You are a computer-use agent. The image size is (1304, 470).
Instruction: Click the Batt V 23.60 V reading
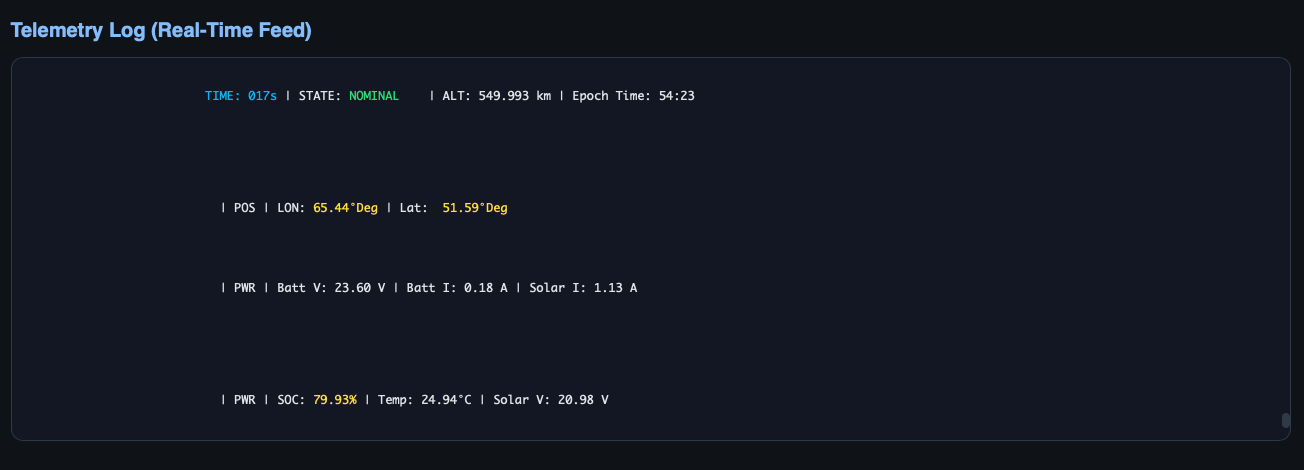pyautogui.click(x=324, y=288)
